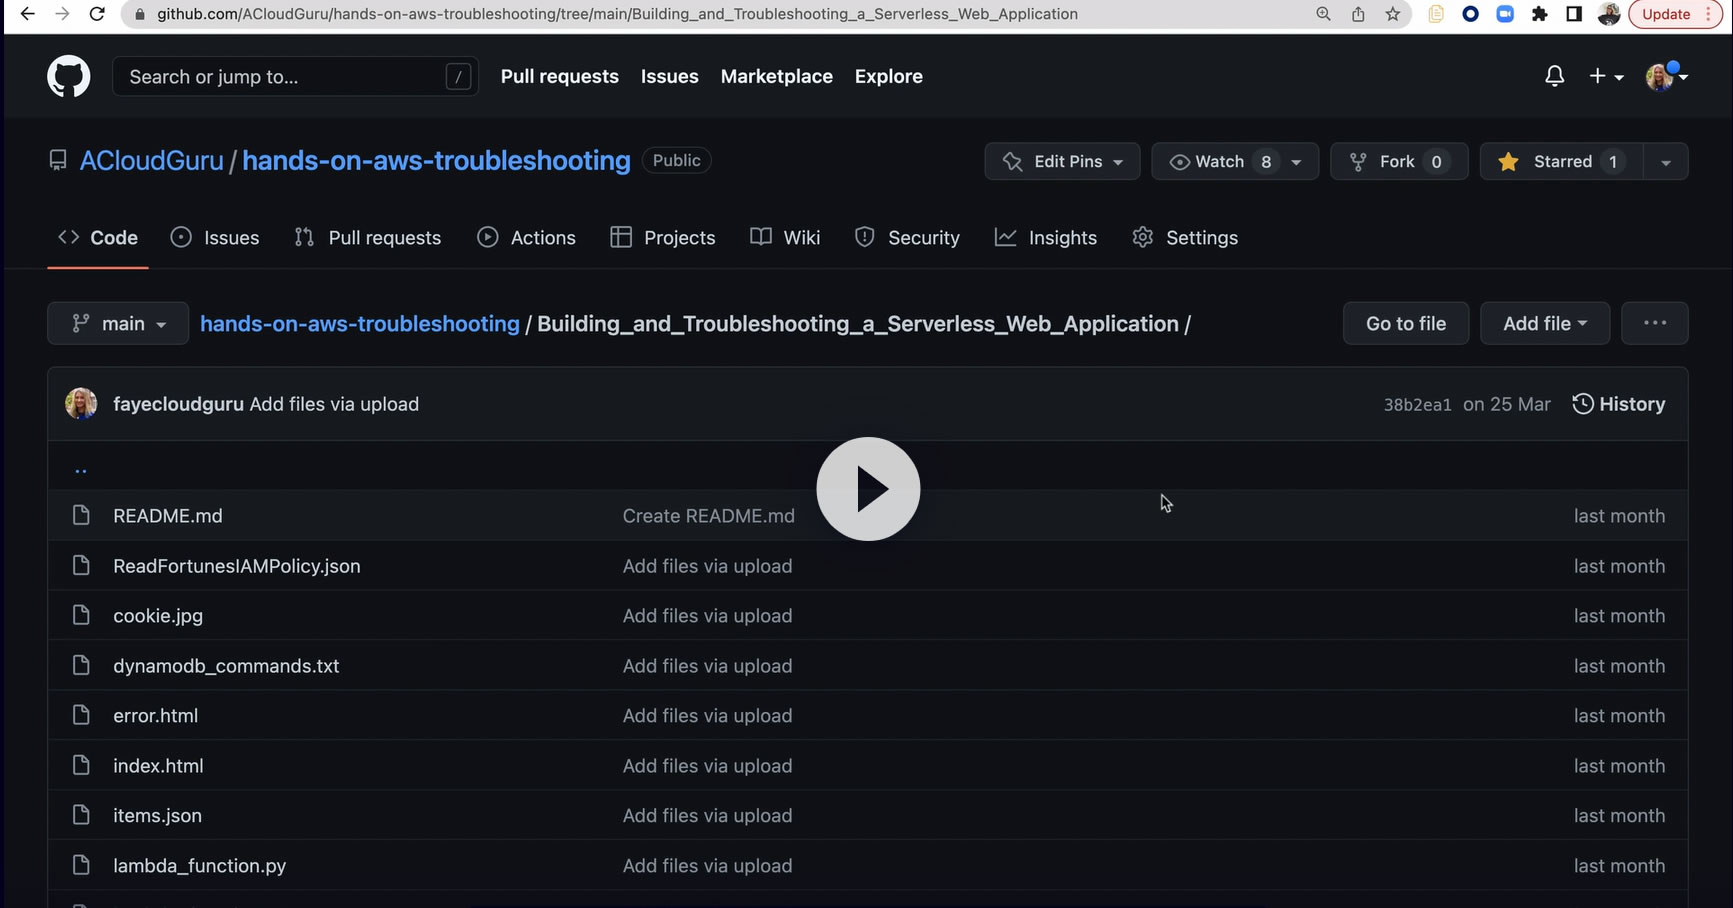This screenshot has width=1733, height=908.
Task: Click the browser forward arrow
Action: [62, 14]
